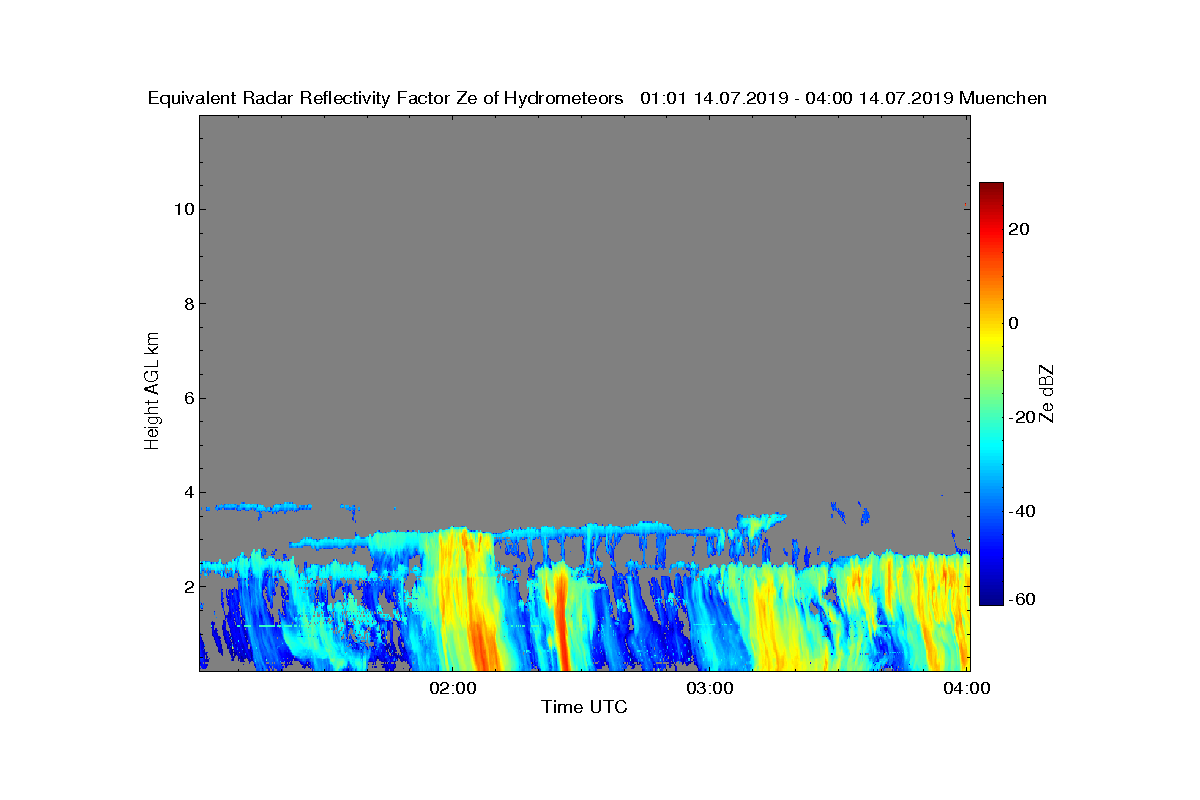
Task: Click the '-60' colorbar tick label
Action: tap(1023, 599)
